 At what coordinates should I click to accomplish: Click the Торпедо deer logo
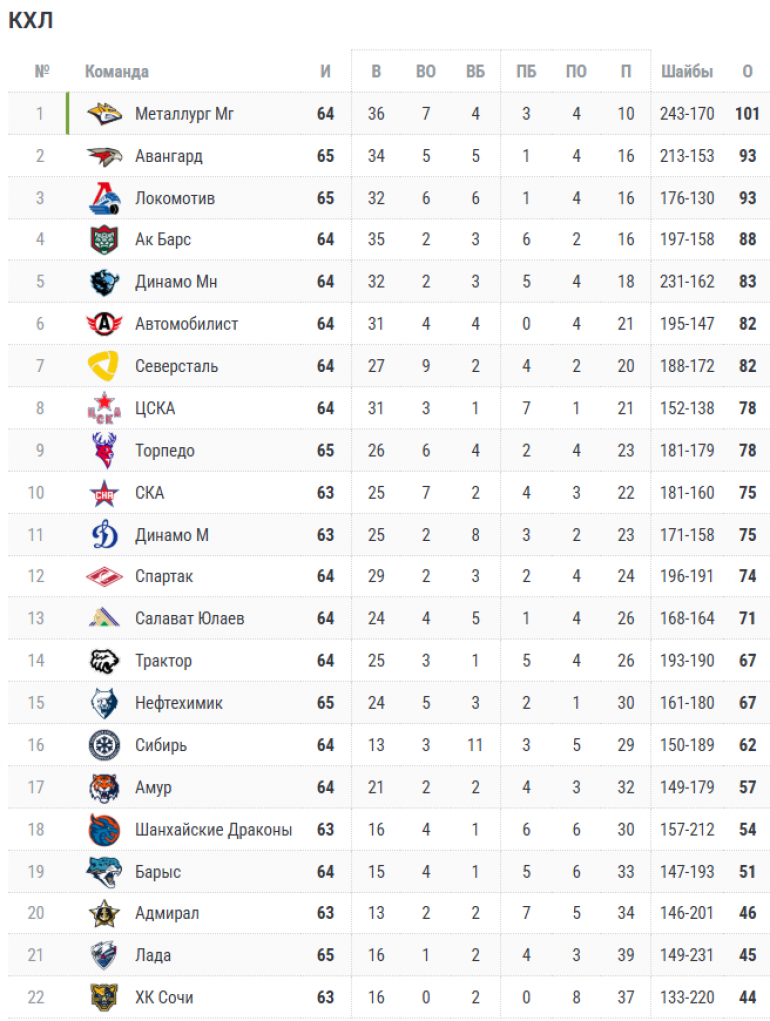pyautogui.click(x=104, y=451)
